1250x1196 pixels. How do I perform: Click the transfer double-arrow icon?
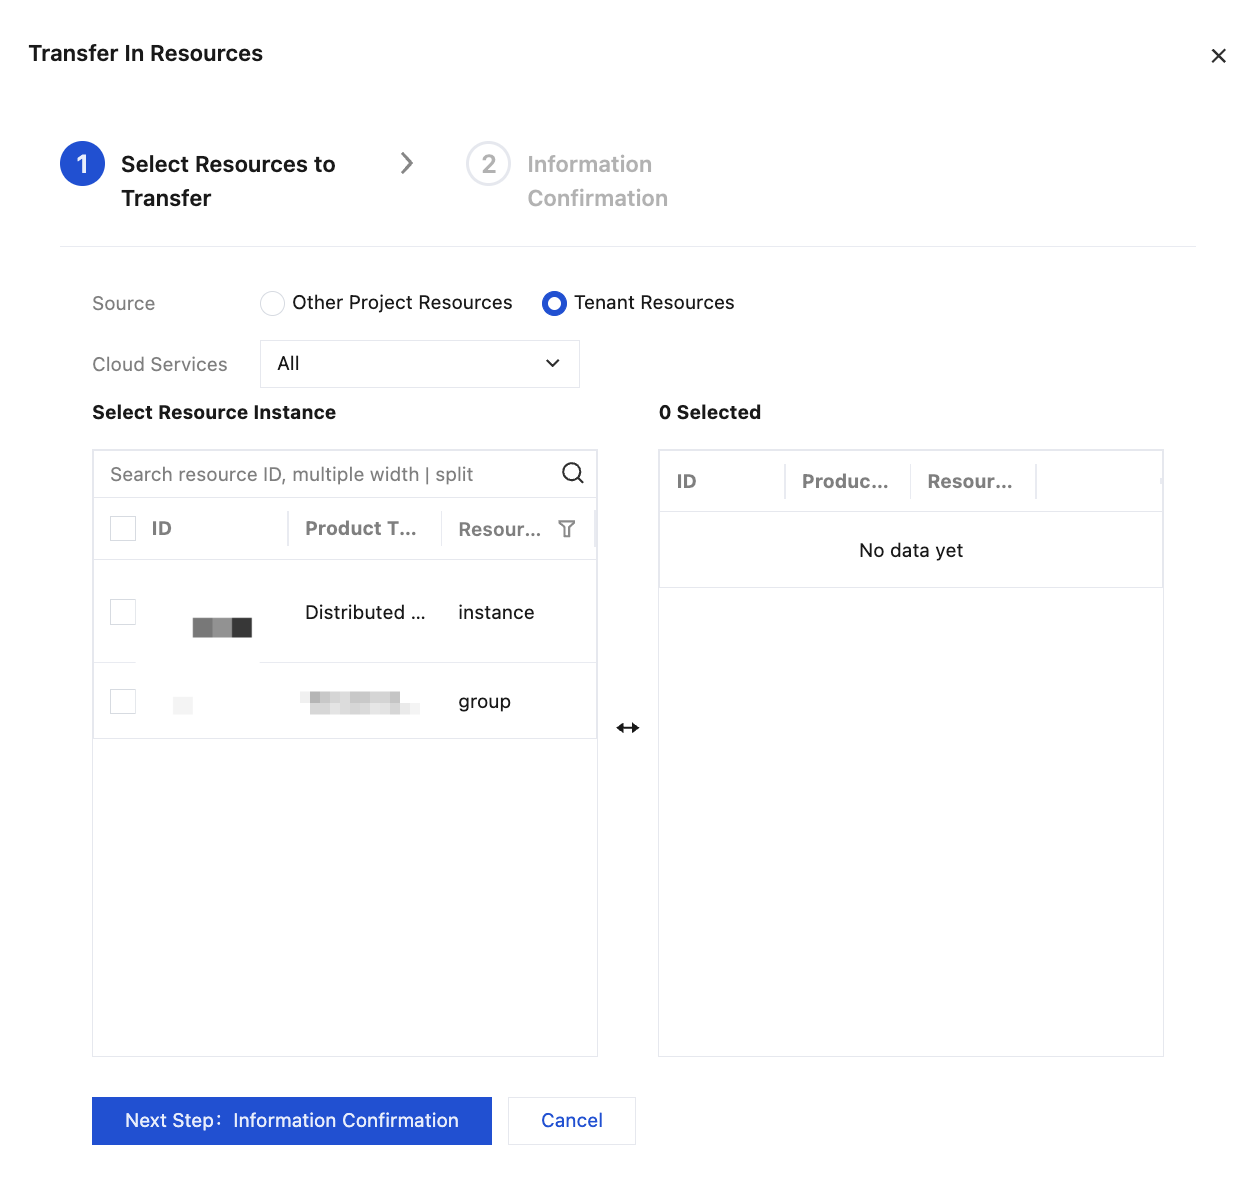(x=628, y=728)
